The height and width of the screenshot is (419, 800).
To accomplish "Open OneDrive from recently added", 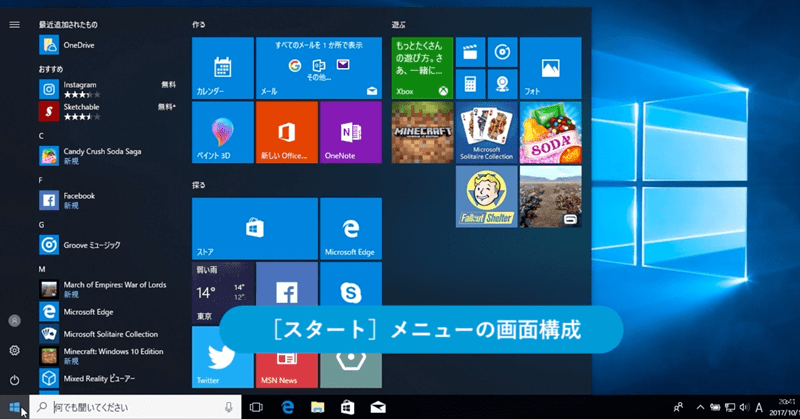I will [x=108, y=45].
